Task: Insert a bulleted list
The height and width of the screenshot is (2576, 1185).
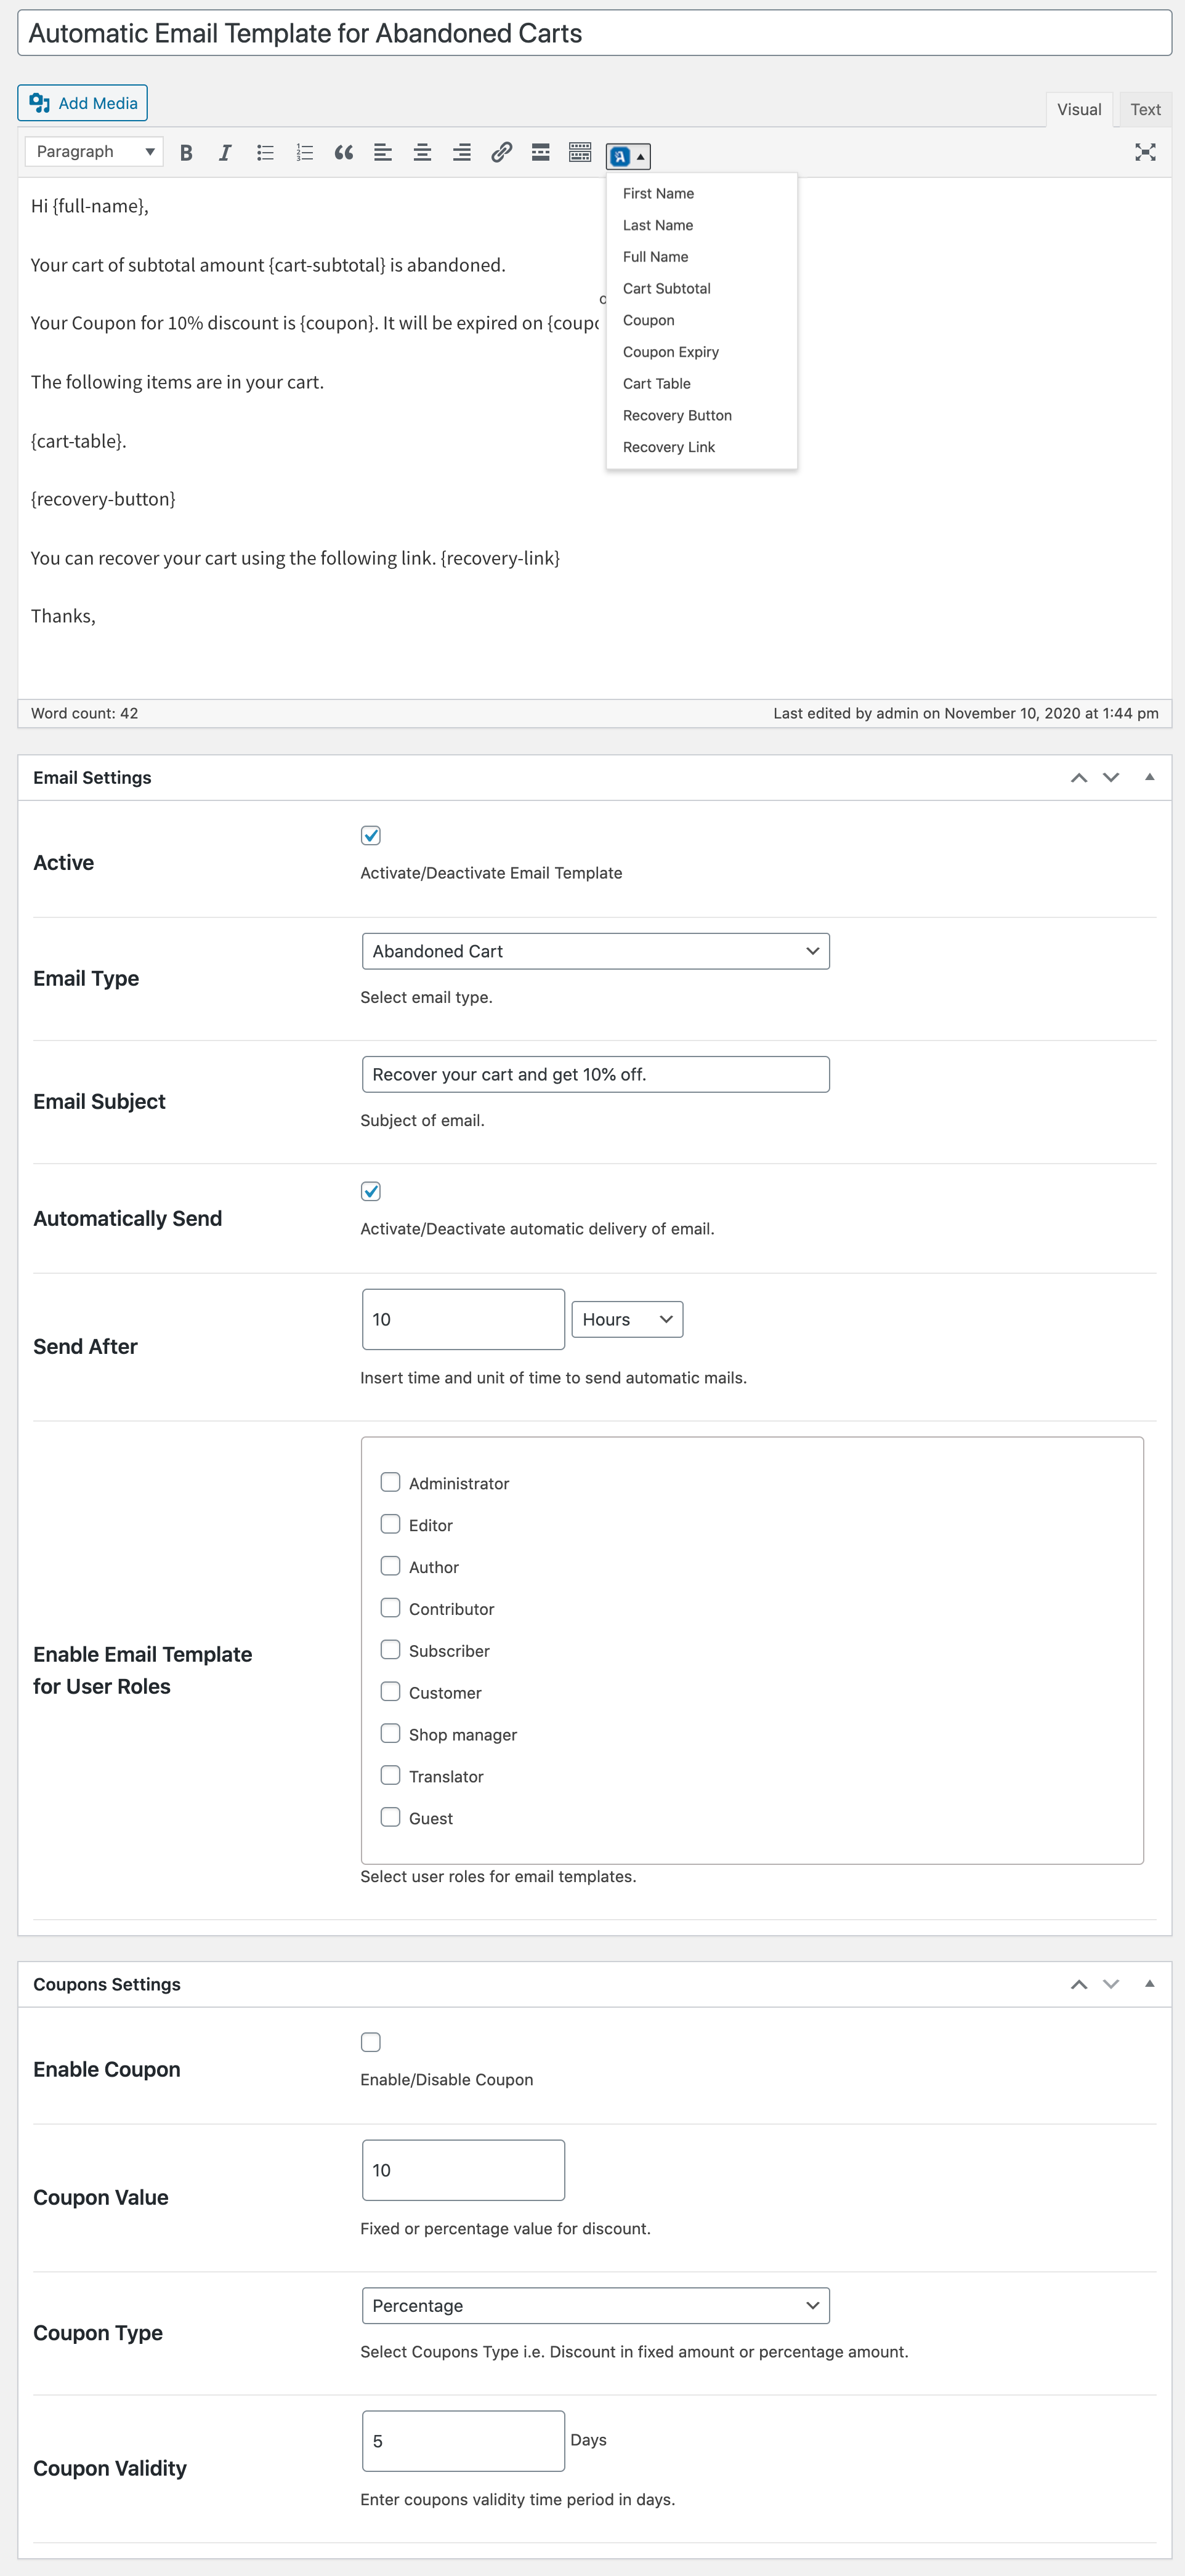Action: [265, 153]
